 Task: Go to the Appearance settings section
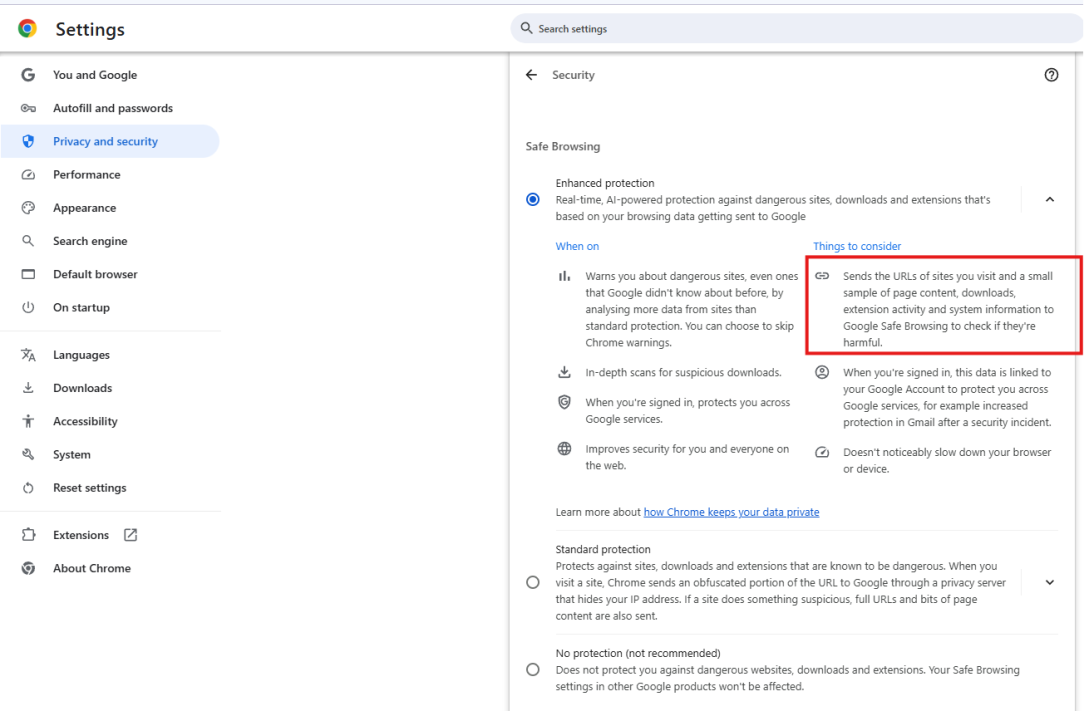[x=111, y=207]
